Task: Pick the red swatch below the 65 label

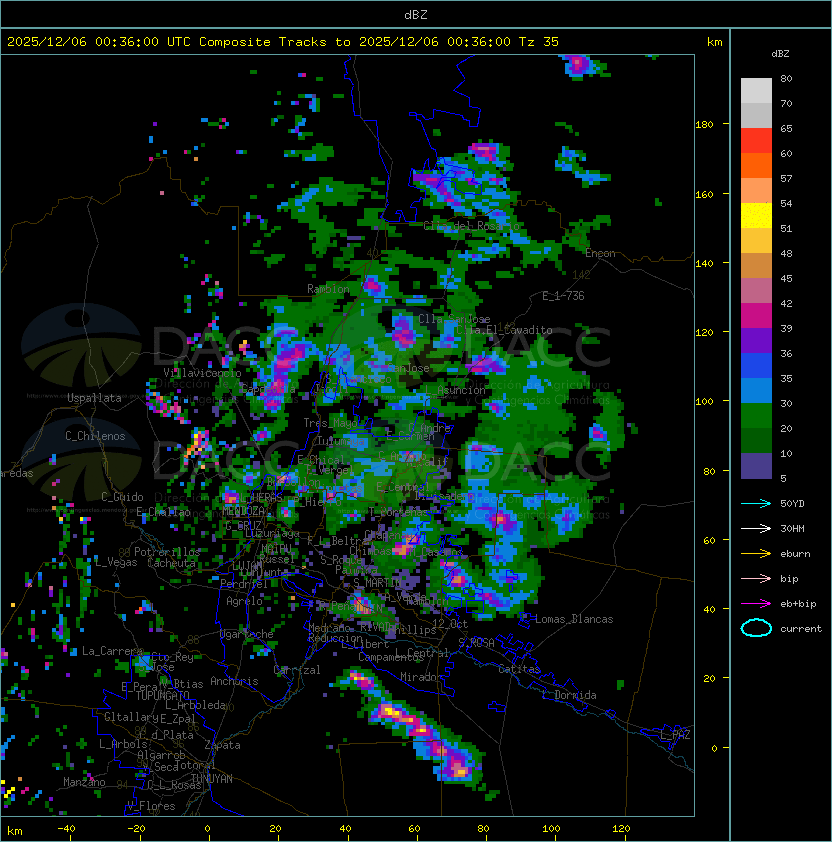Action: [756, 141]
